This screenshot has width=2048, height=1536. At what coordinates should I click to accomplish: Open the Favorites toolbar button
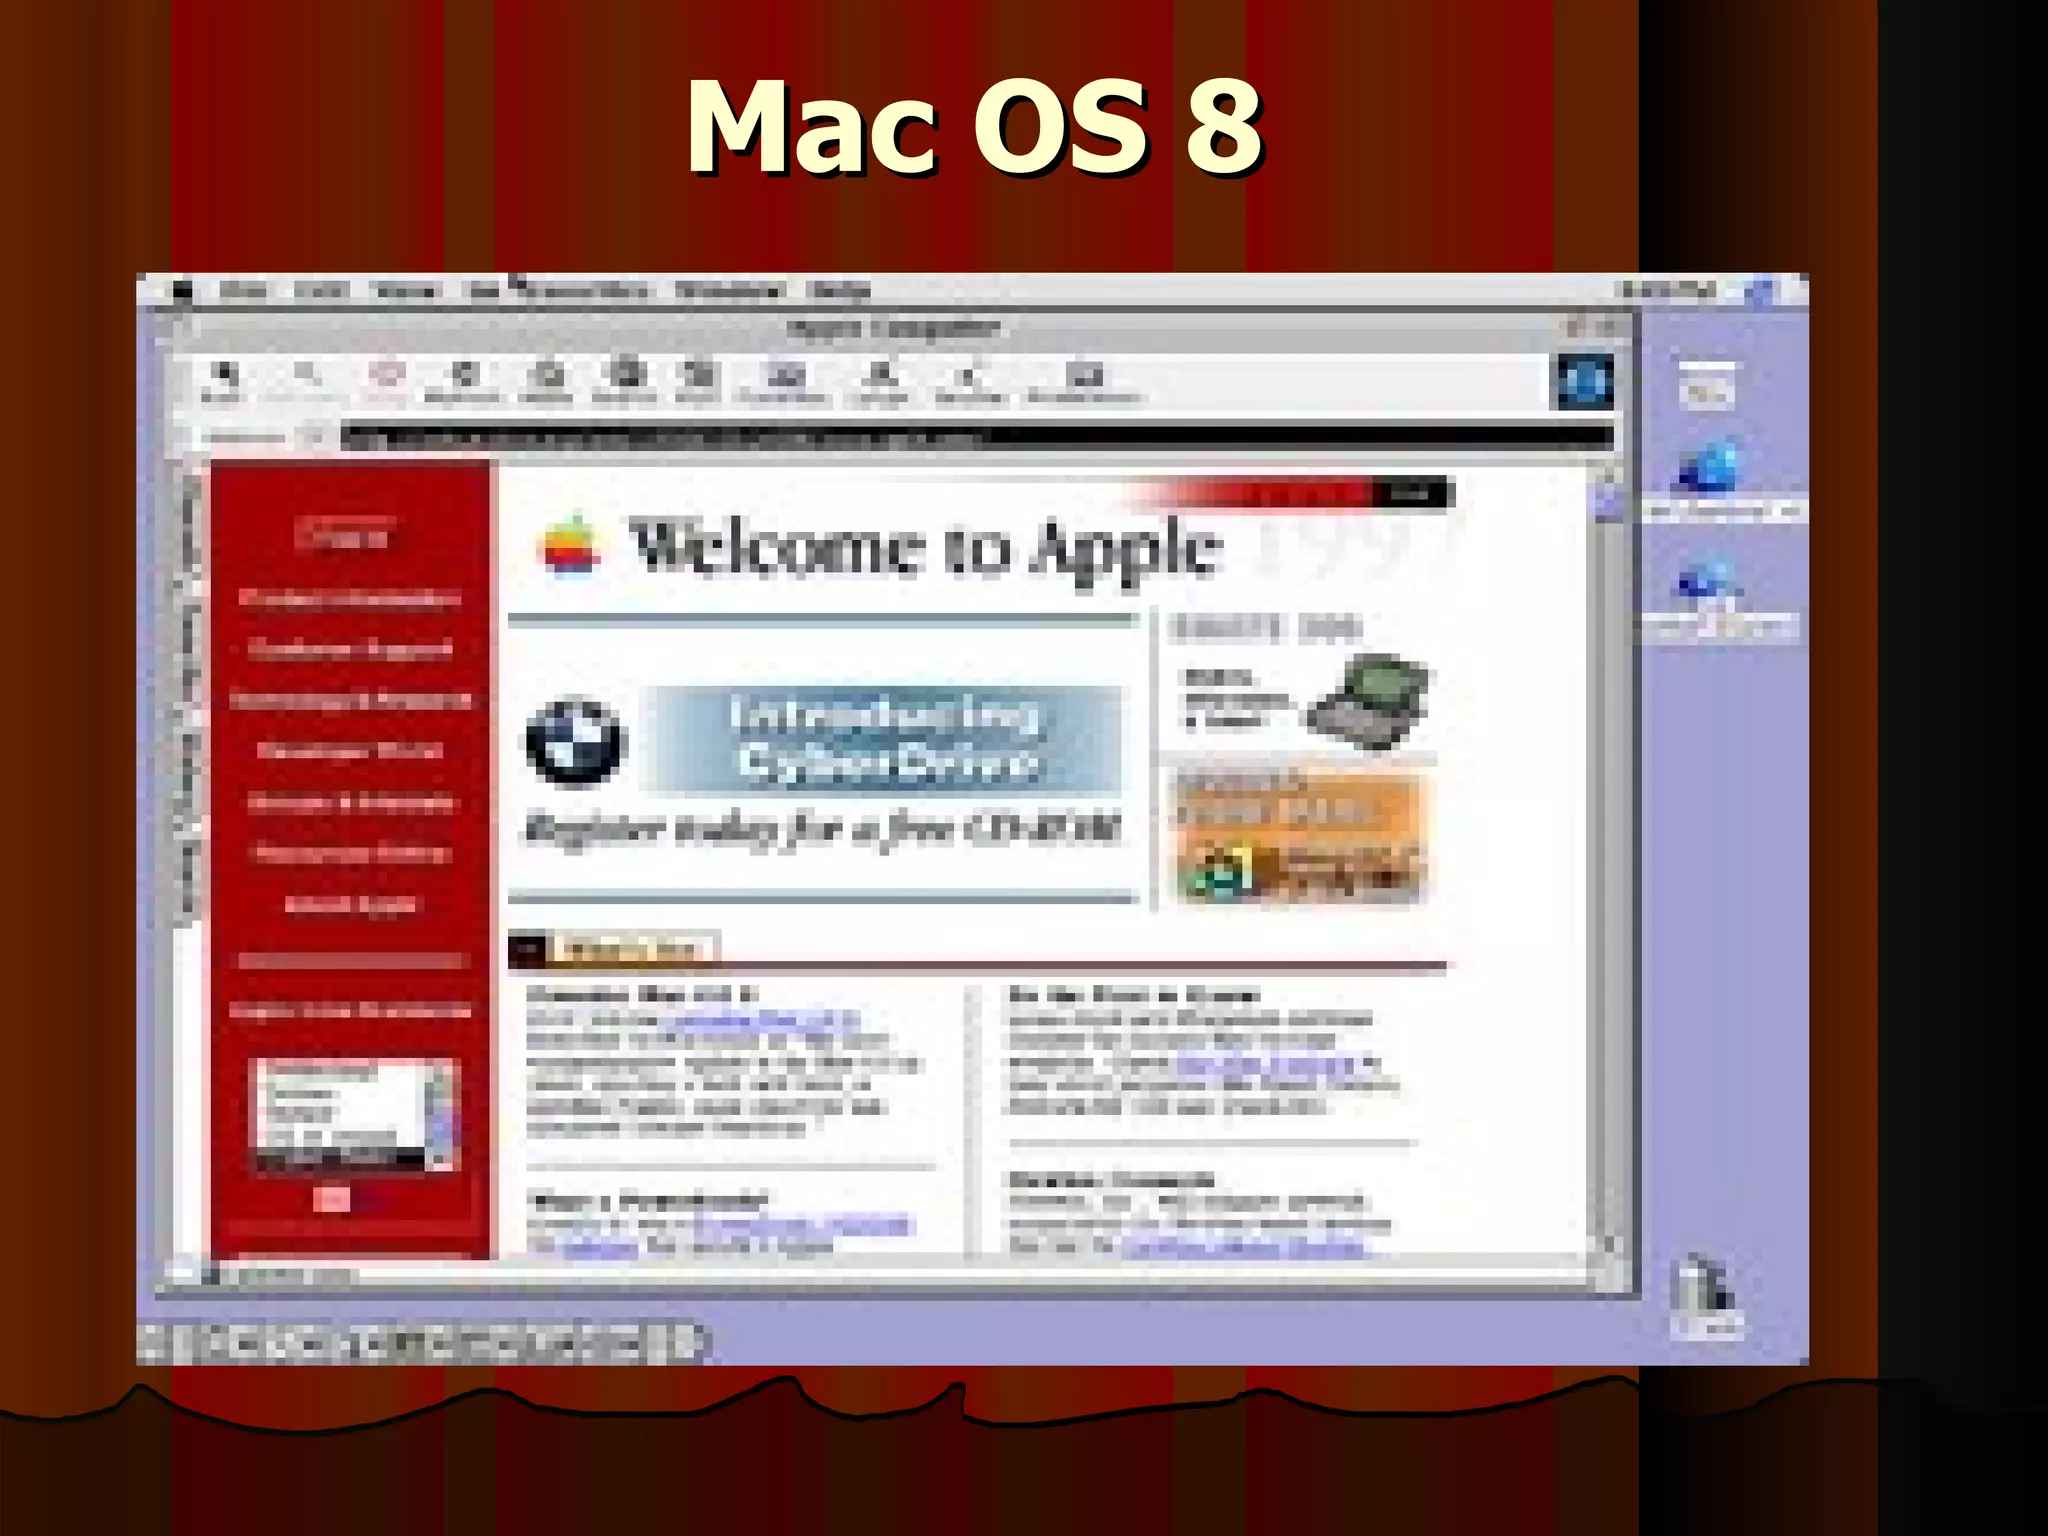(x=783, y=383)
